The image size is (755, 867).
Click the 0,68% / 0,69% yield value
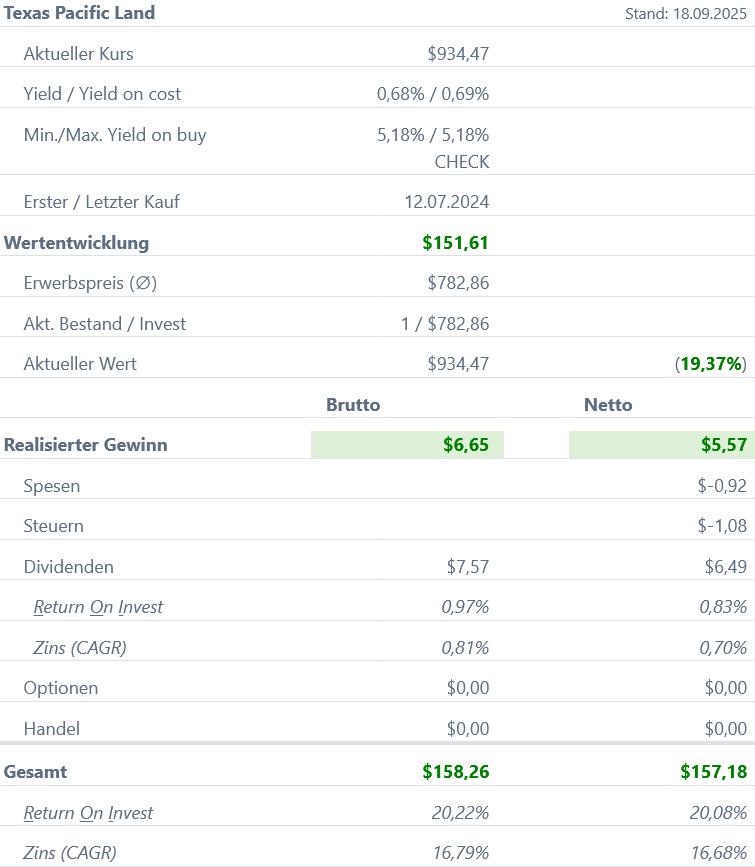432,94
